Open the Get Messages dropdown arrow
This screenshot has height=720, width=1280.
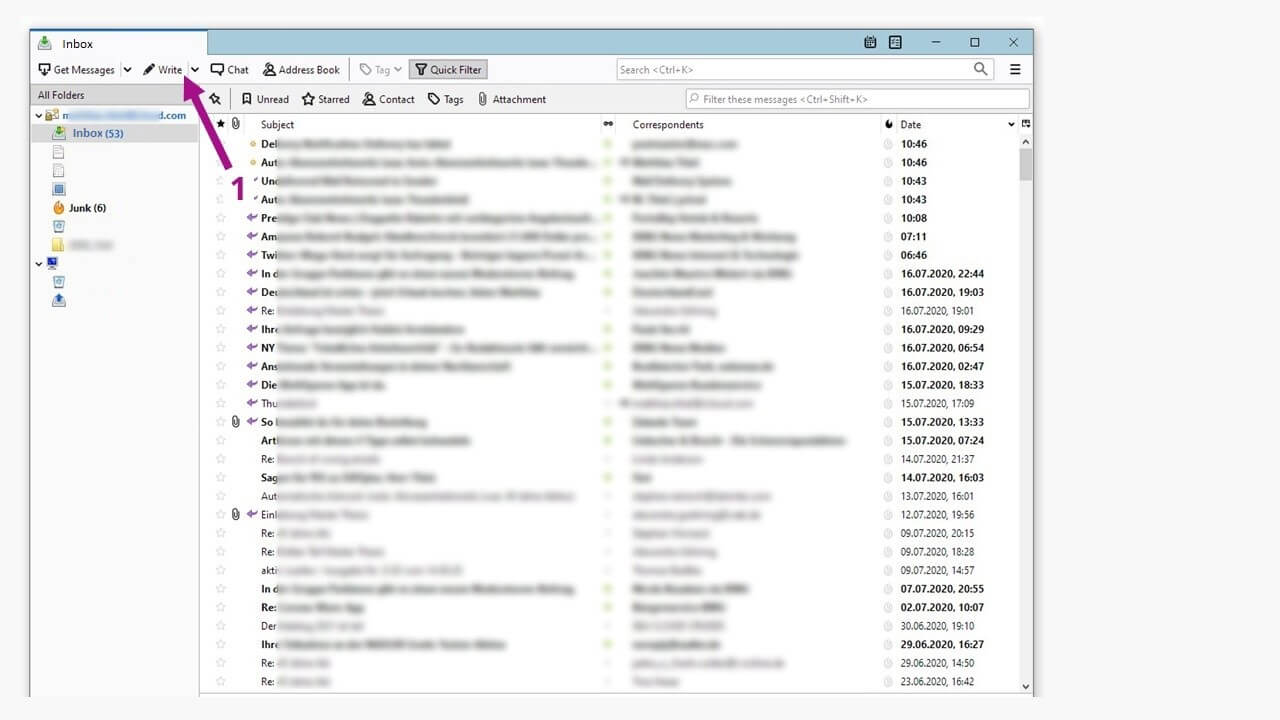pyautogui.click(x=127, y=70)
